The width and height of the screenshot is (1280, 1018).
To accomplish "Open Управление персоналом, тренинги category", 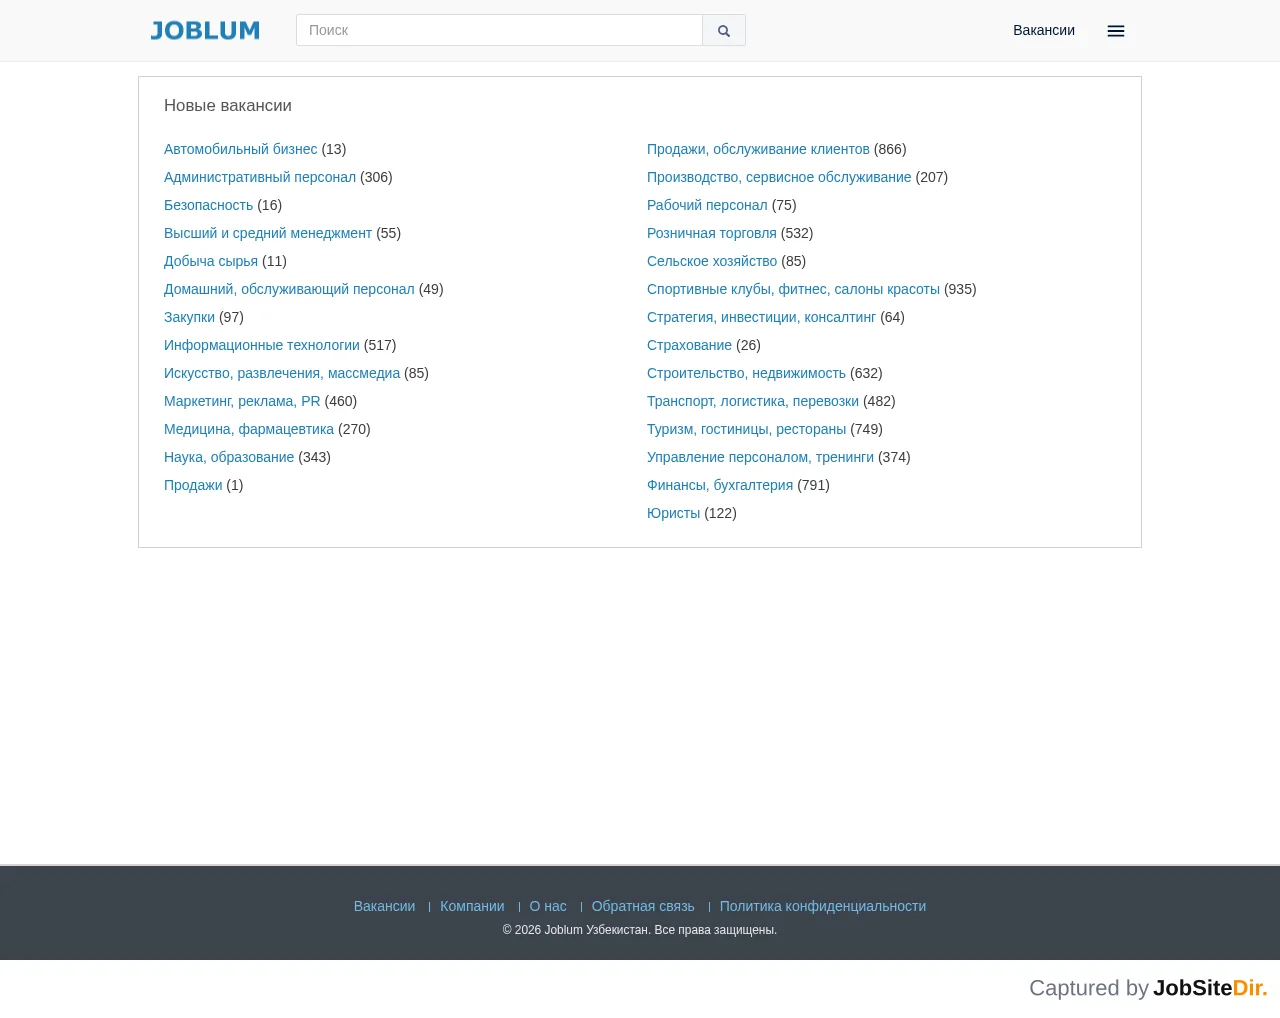I will (760, 457).
